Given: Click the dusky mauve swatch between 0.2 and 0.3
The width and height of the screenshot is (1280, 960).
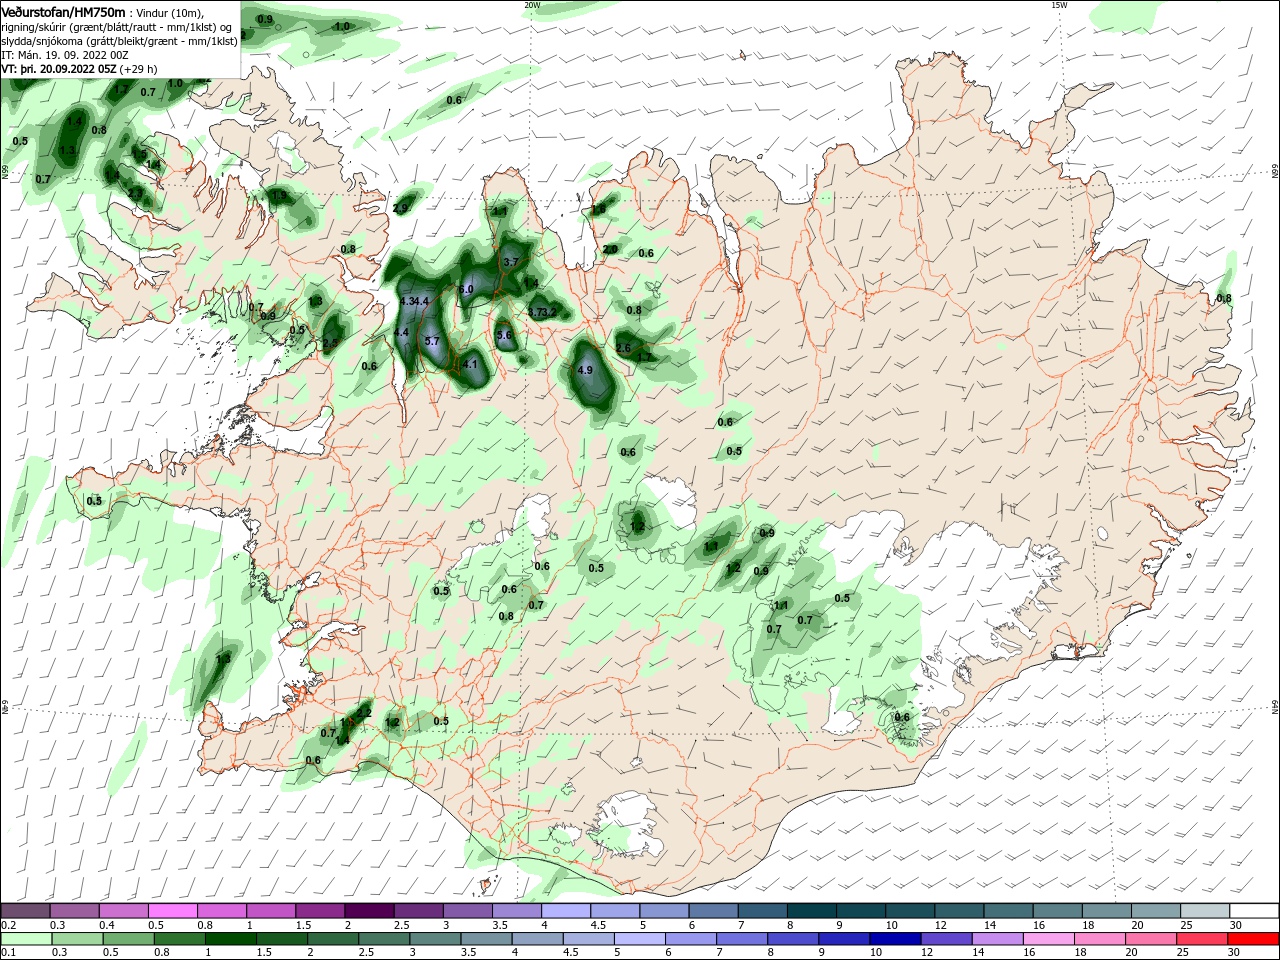Looking at the screenshot, I should coord(25,910).
